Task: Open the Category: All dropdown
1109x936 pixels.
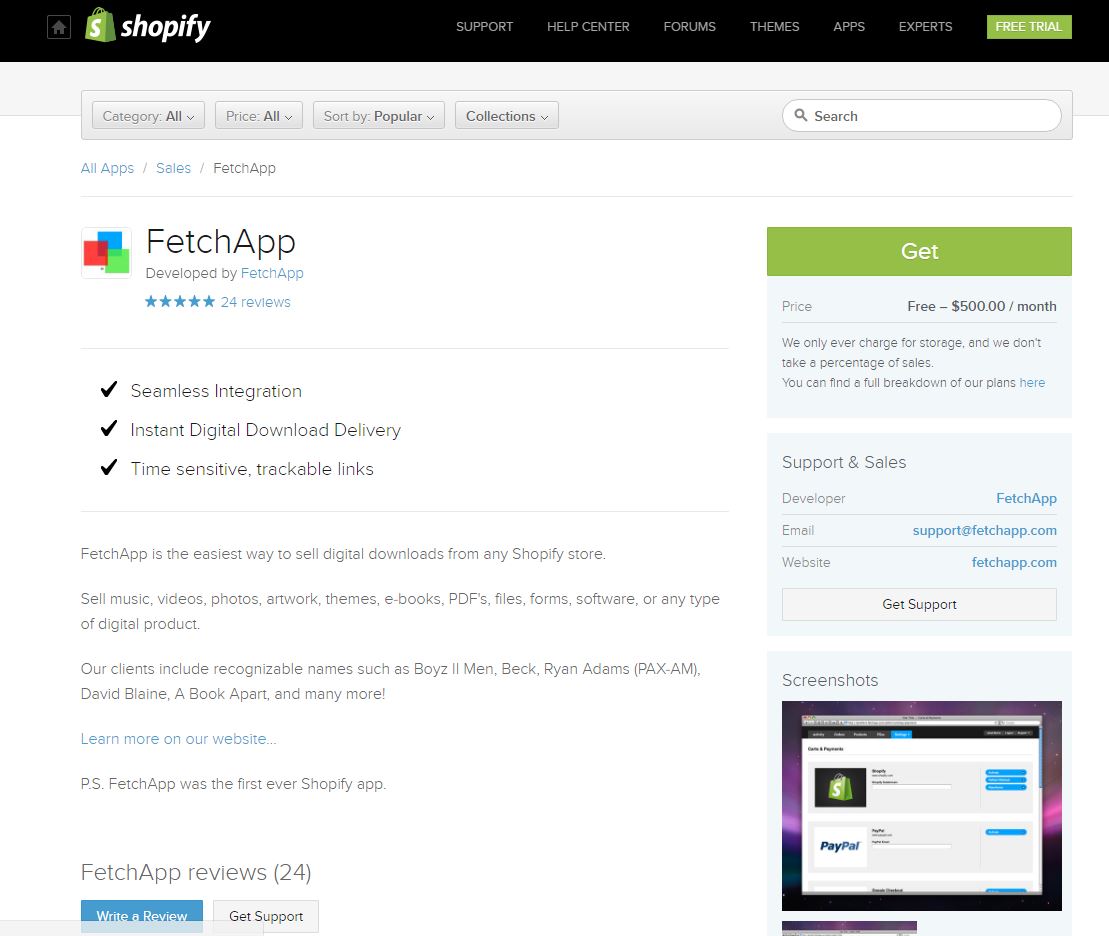Action: pyautogui.click(x=149, y=115)
